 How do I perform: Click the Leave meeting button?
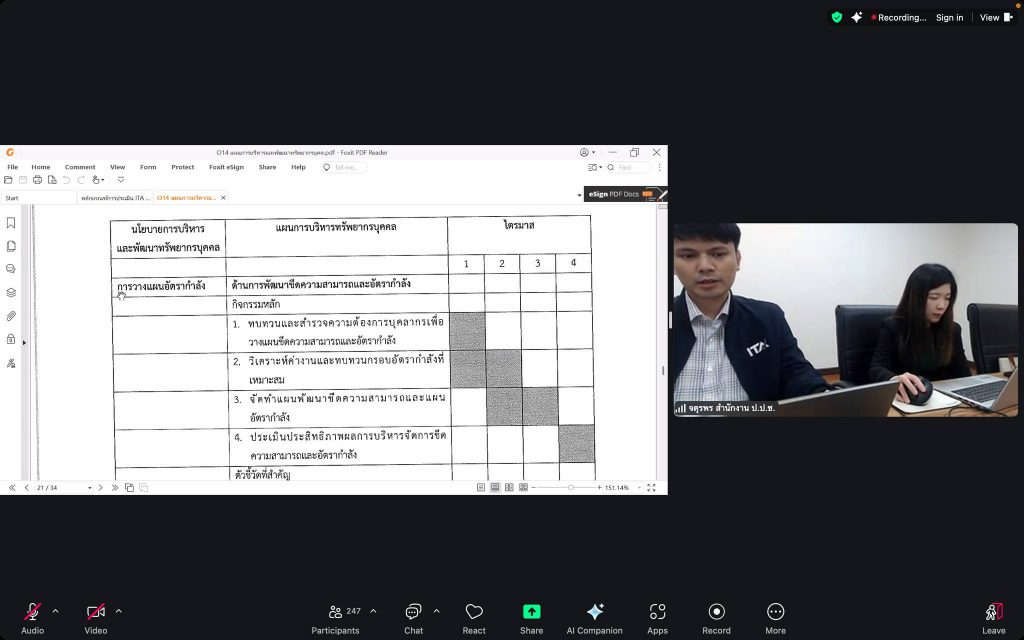993,618
